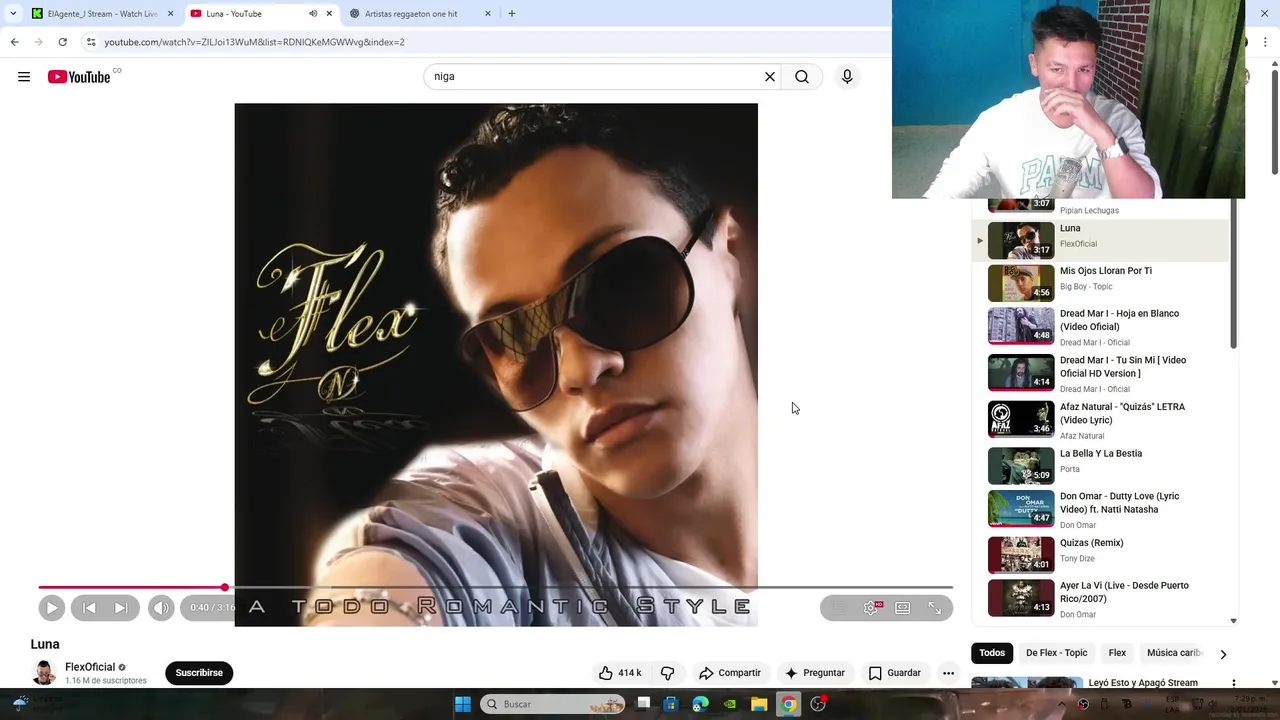View site information icon in address bar
Viewport: 1280px width, 720px height.
pyautogui.click(x=91, y=42)
